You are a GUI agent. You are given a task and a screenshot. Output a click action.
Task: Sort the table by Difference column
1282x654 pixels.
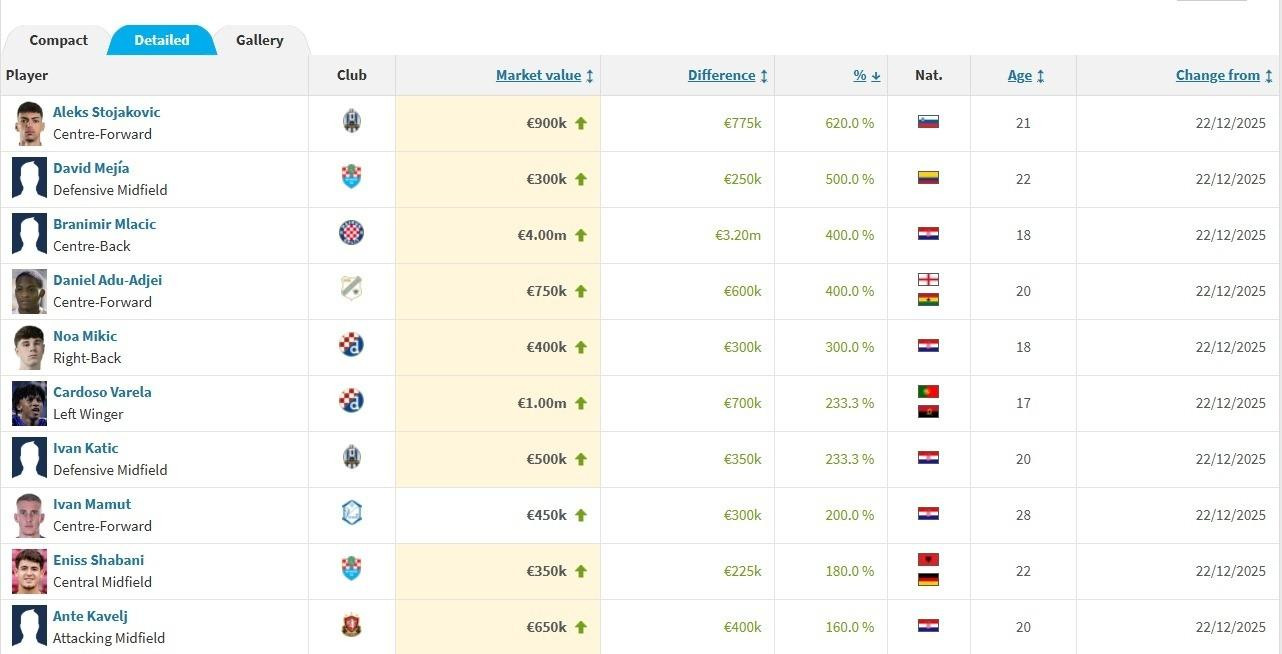coord(721,76)
